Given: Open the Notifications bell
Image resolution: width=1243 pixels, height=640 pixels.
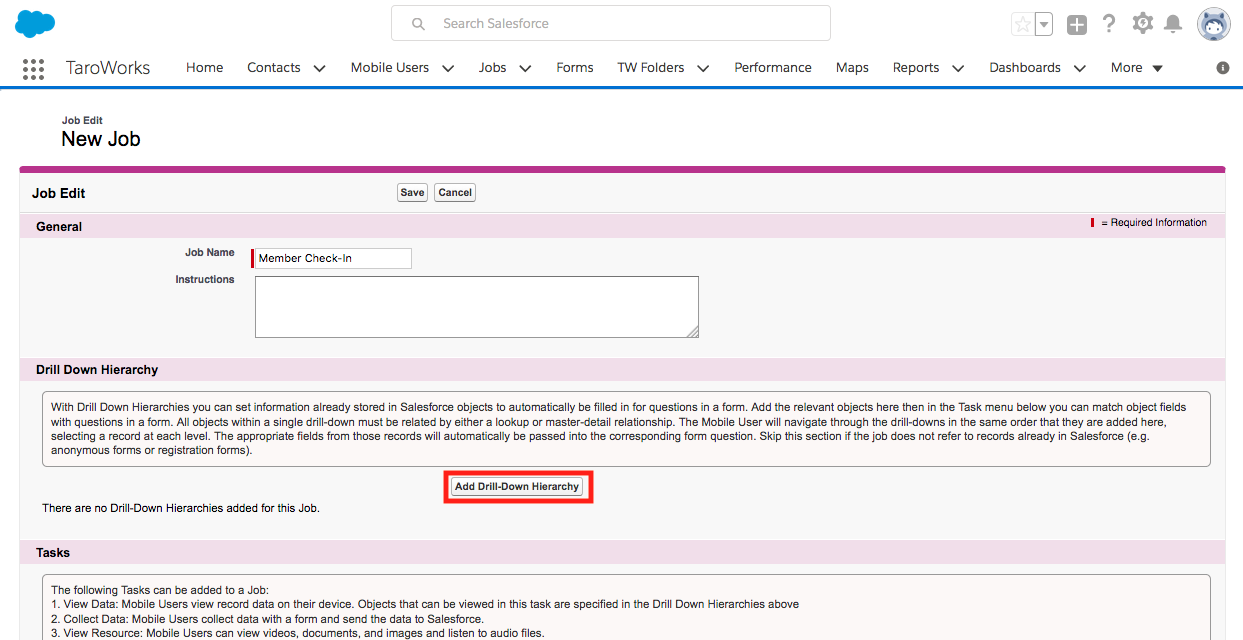Looking at the screenshot, I should click(1173, 24).
